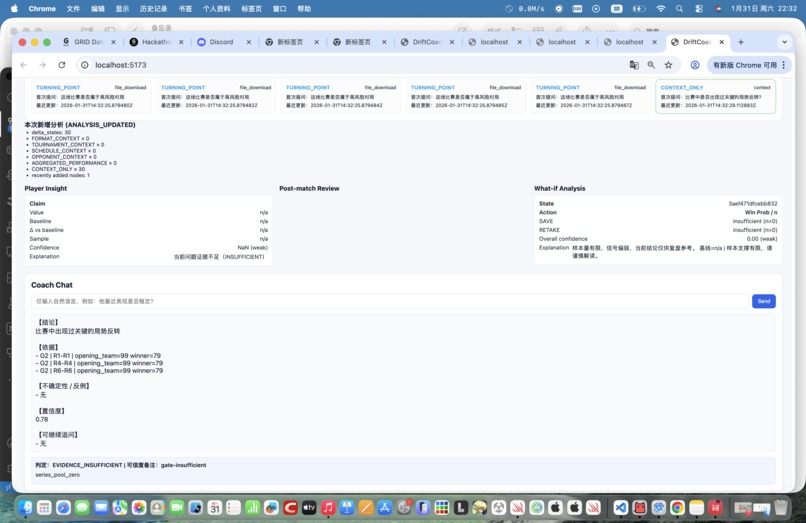Image resolution: width=806 pixels, height=523 pixels.
Task: Click the 'recently added nodes: 1' item
Action: point(60,175)
